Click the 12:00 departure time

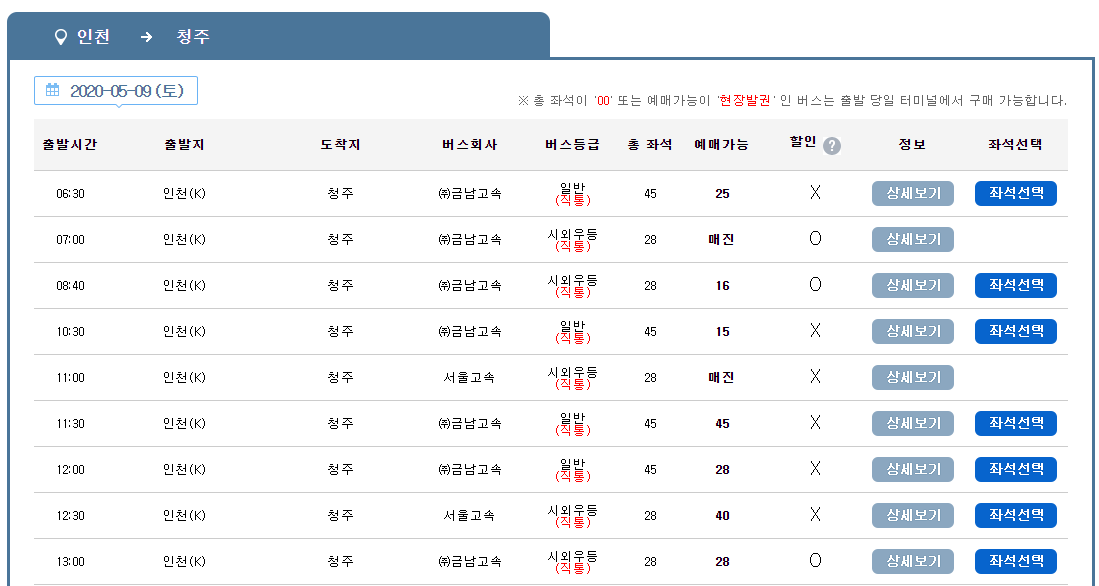click(x=70, y=470)
